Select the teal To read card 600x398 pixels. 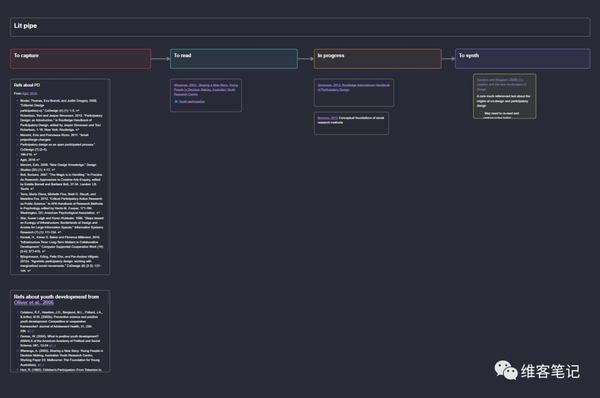[234, 59]
